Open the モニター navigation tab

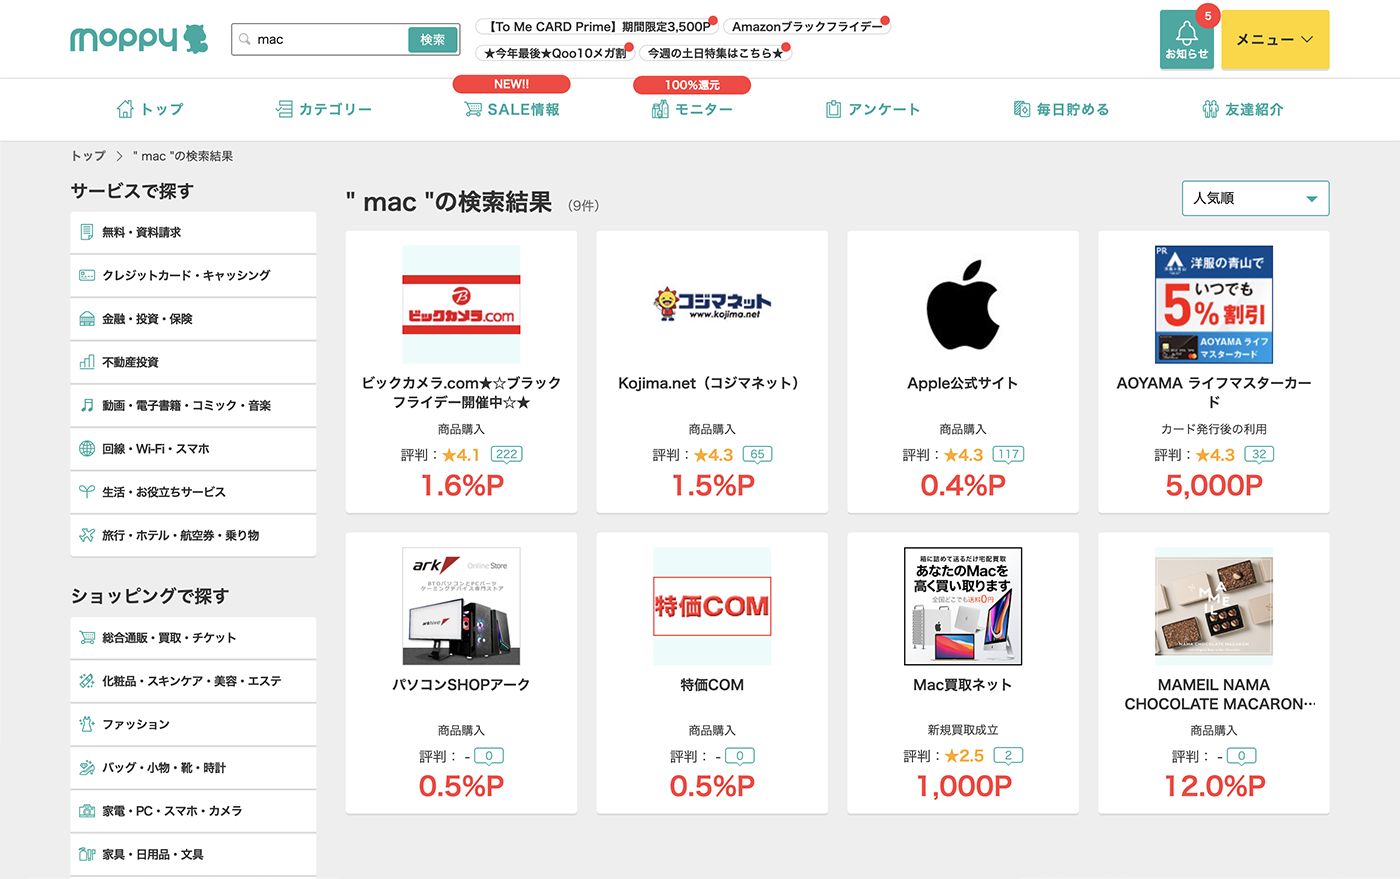pyautogui.click(x=692, y=109)
